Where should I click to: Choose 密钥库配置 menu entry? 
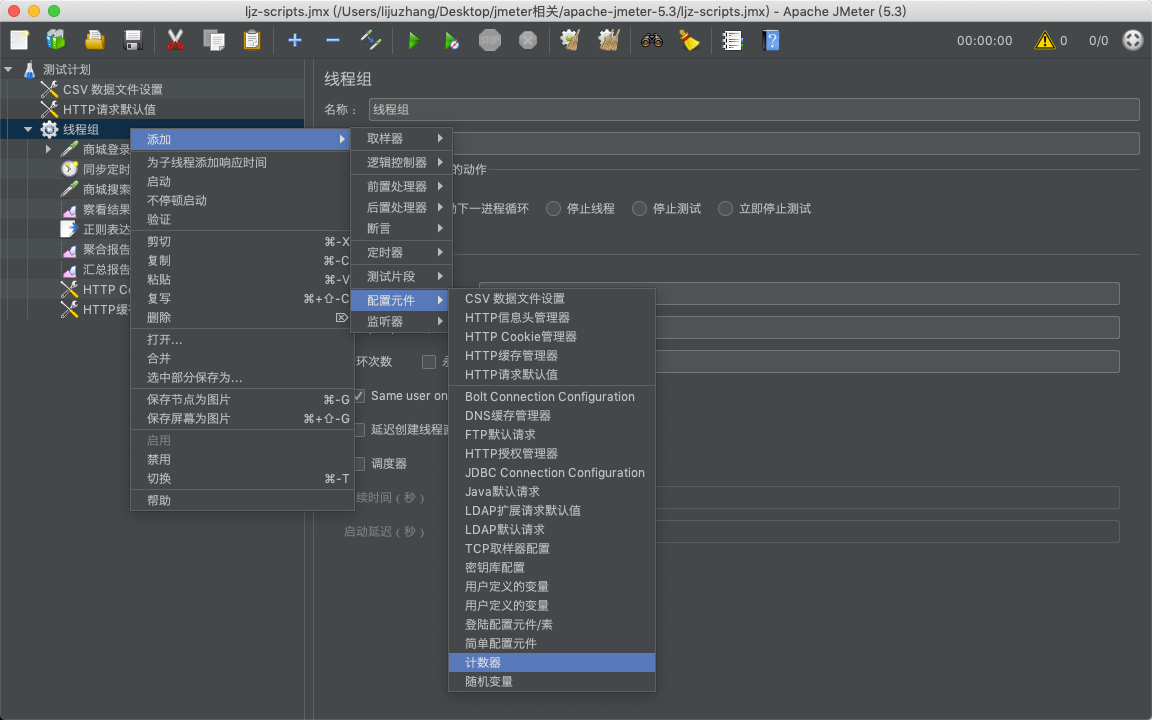click(x=552, y=567)
